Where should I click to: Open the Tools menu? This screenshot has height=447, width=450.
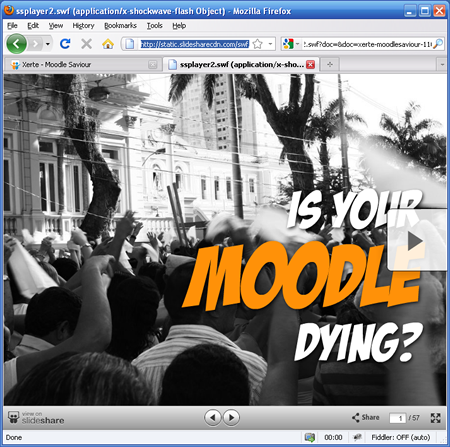click(155, 26)
